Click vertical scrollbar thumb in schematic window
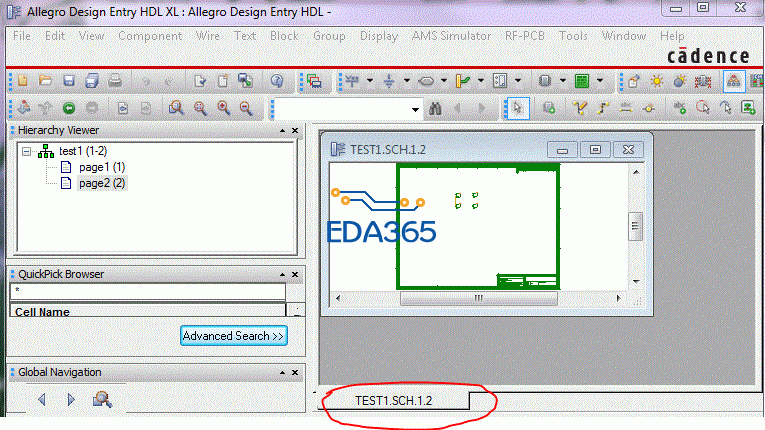Screen dimensions: 765x430 pos(635,226)
